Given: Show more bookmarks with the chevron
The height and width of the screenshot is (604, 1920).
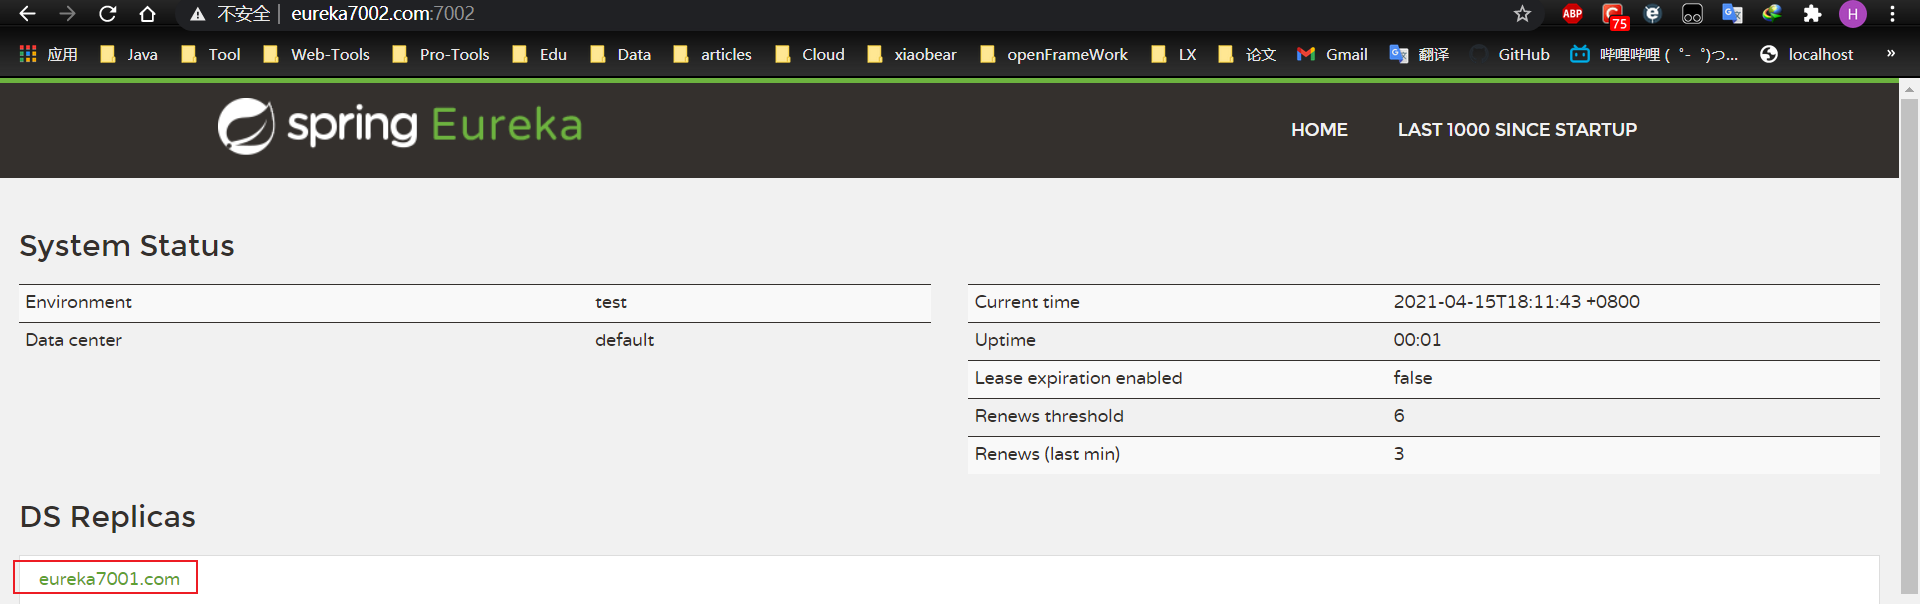Looking at the screenshot, I should [1890, 53].
